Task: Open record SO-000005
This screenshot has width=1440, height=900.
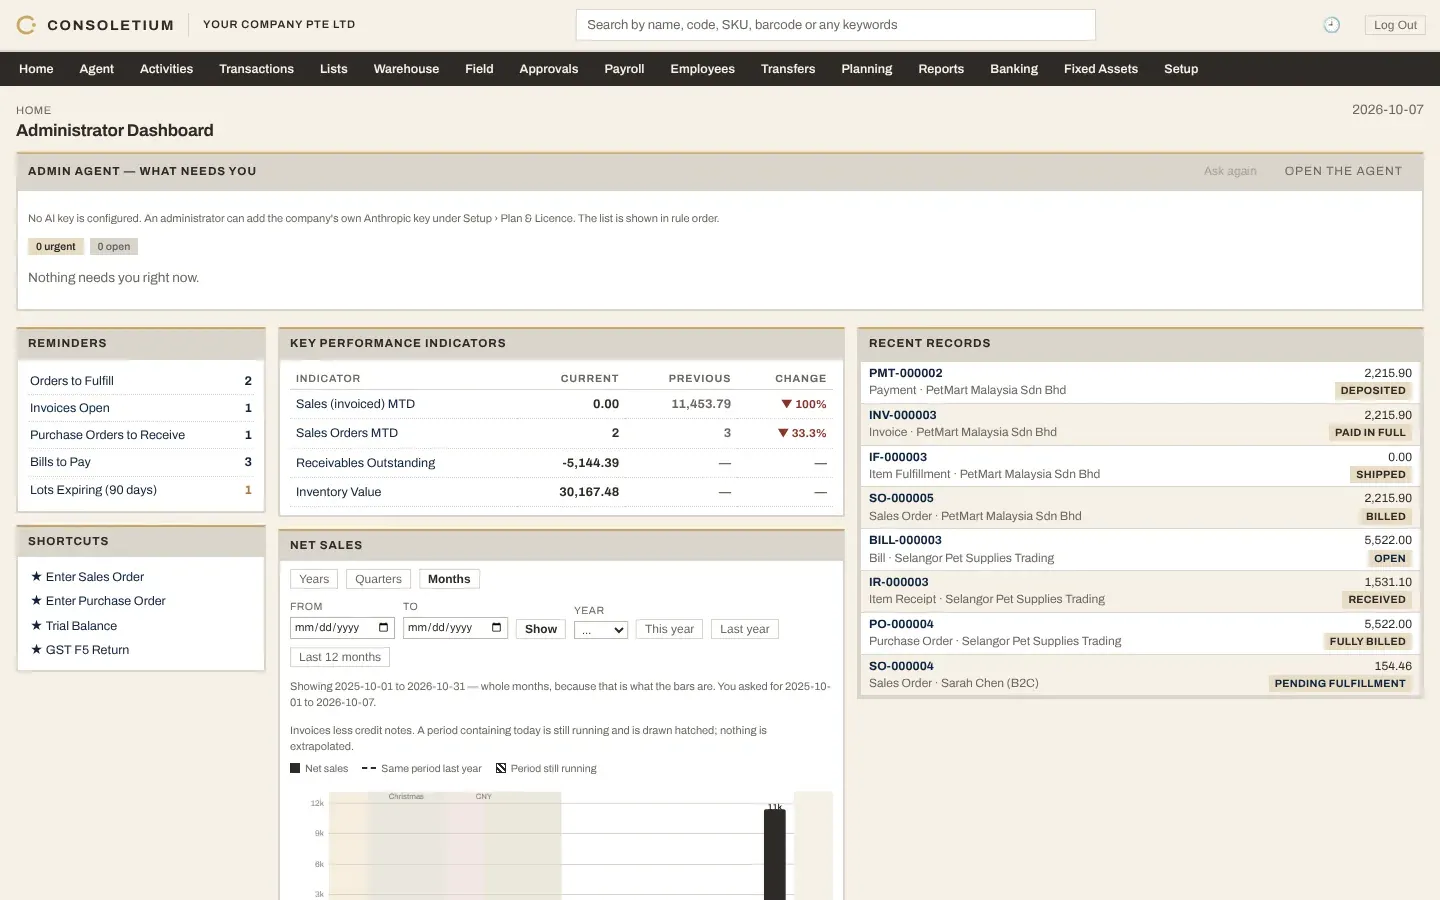Action: click(901, 498)
